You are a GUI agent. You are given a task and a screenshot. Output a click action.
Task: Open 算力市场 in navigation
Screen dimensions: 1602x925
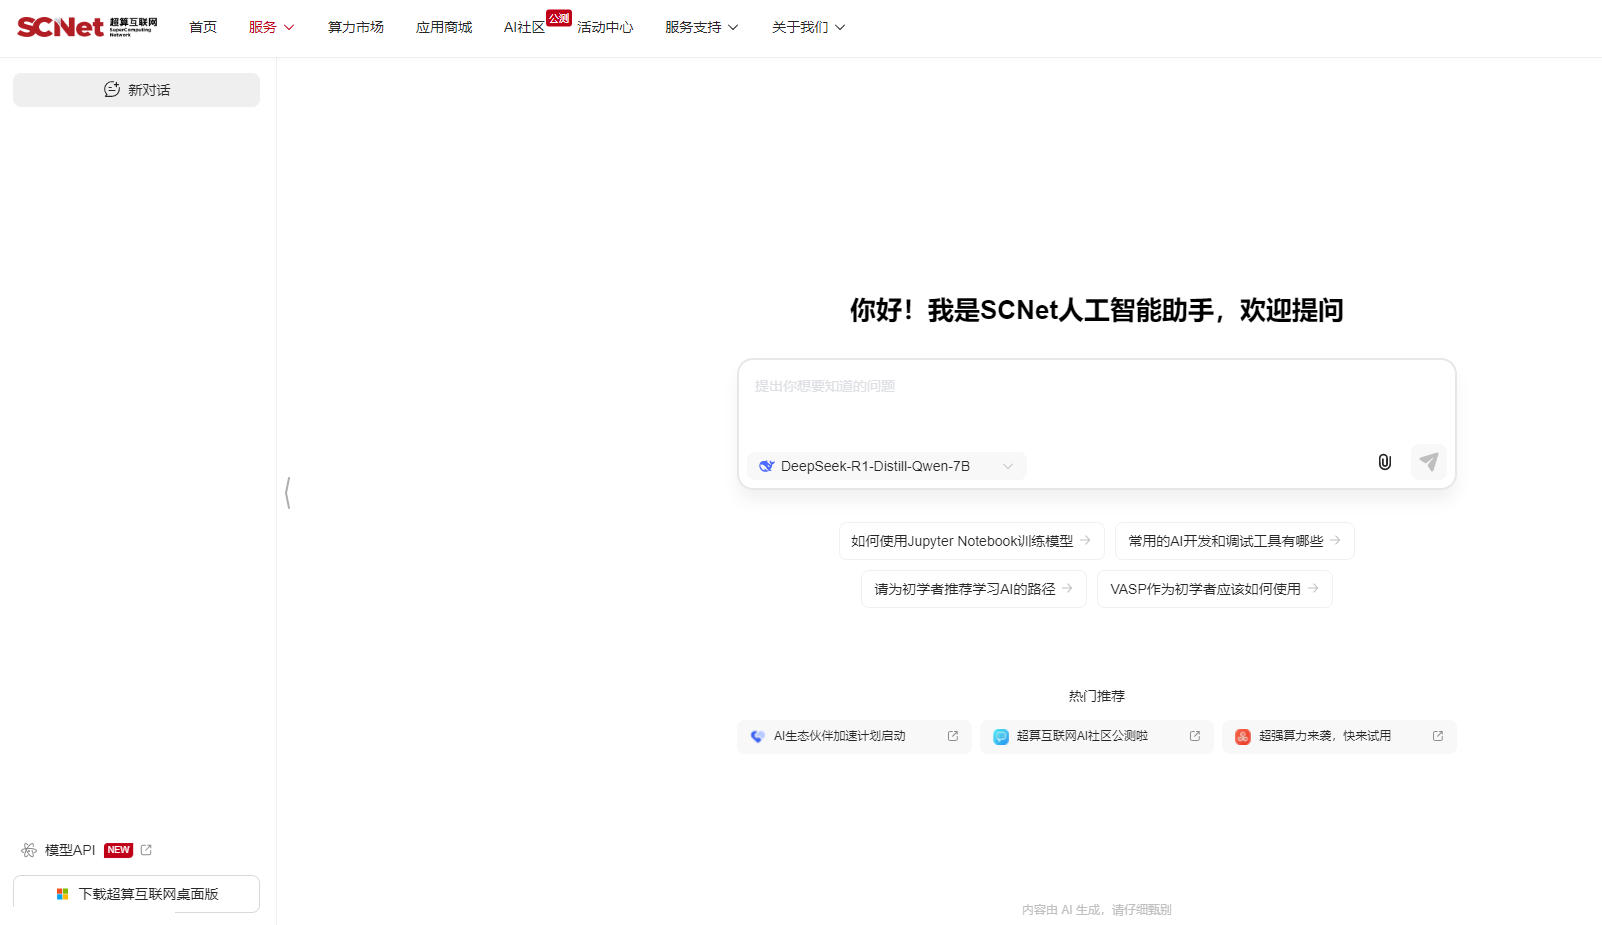click(356, 27)
